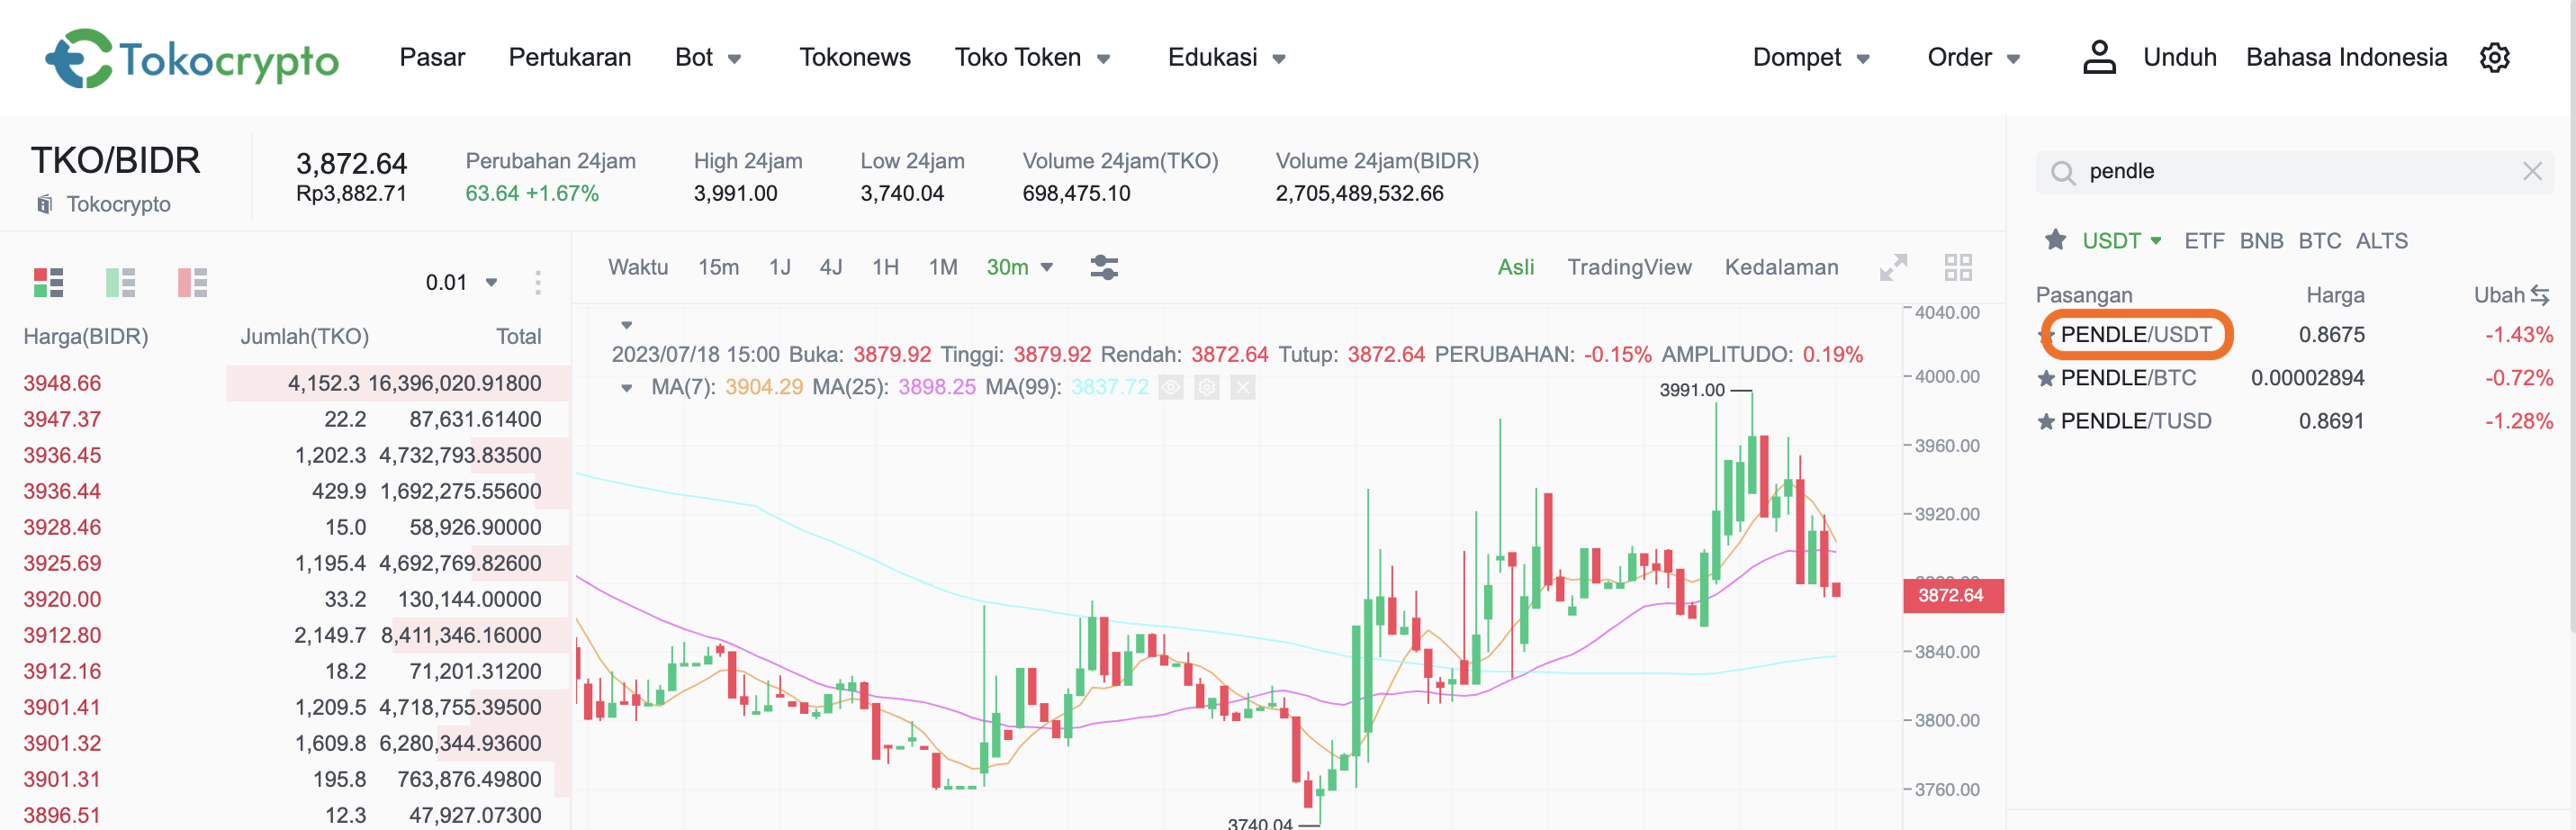2576x830 pixels.
Task: Sort pair list by Pasangan column
Action: [2084, 295]
